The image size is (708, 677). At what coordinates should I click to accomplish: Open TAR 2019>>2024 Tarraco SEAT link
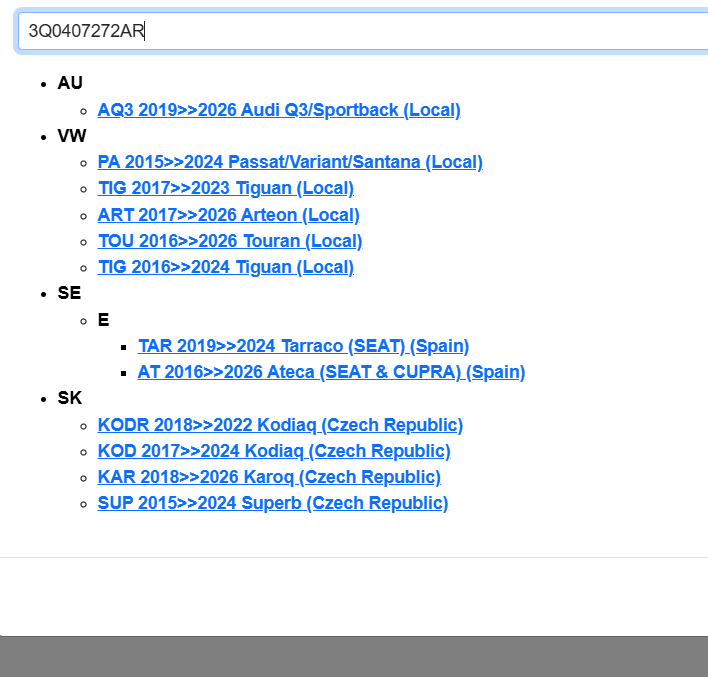[303, 346]
